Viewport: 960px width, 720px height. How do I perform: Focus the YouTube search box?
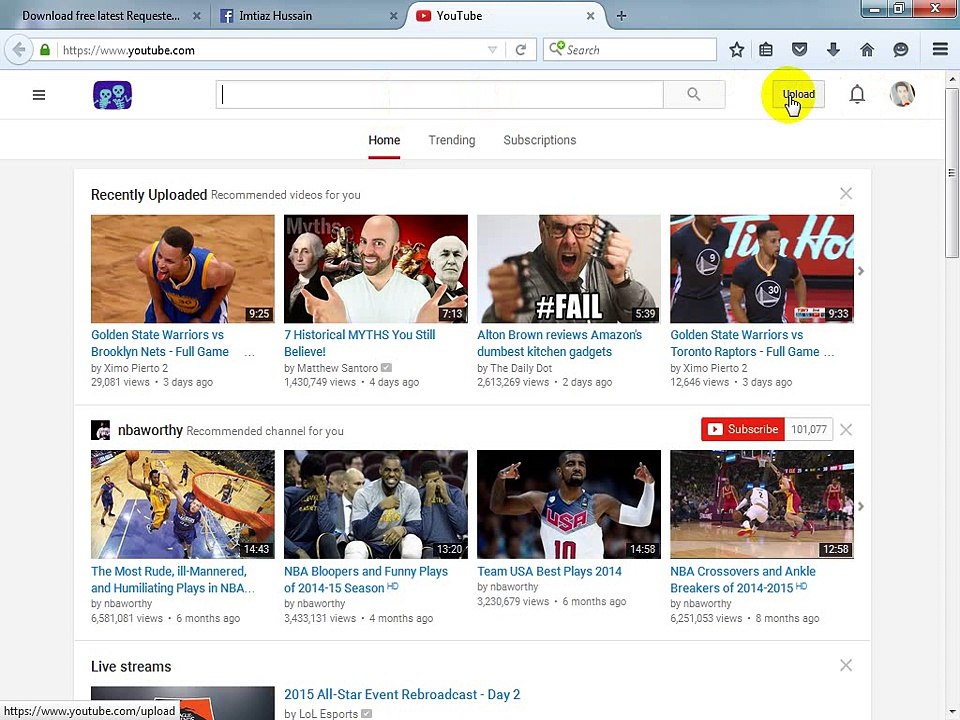tap(440, 94)
